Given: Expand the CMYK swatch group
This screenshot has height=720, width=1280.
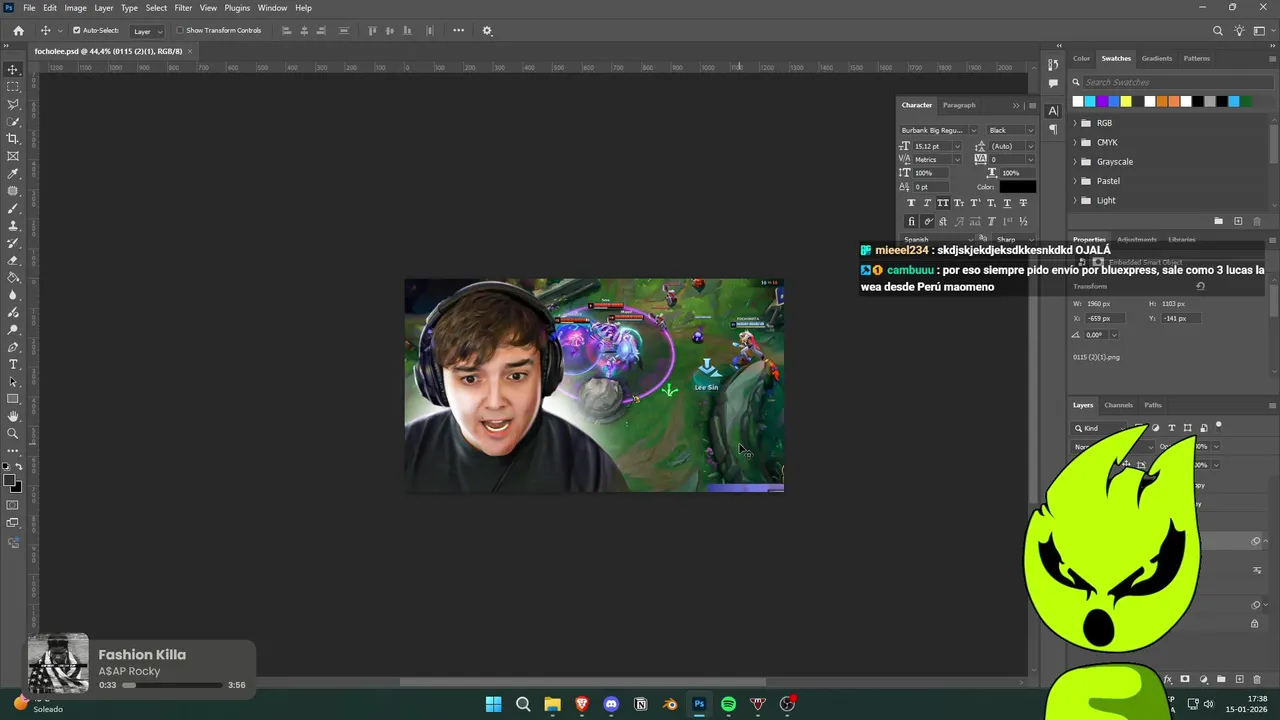Looking at the screenshot, I should tap(1075, 142).
